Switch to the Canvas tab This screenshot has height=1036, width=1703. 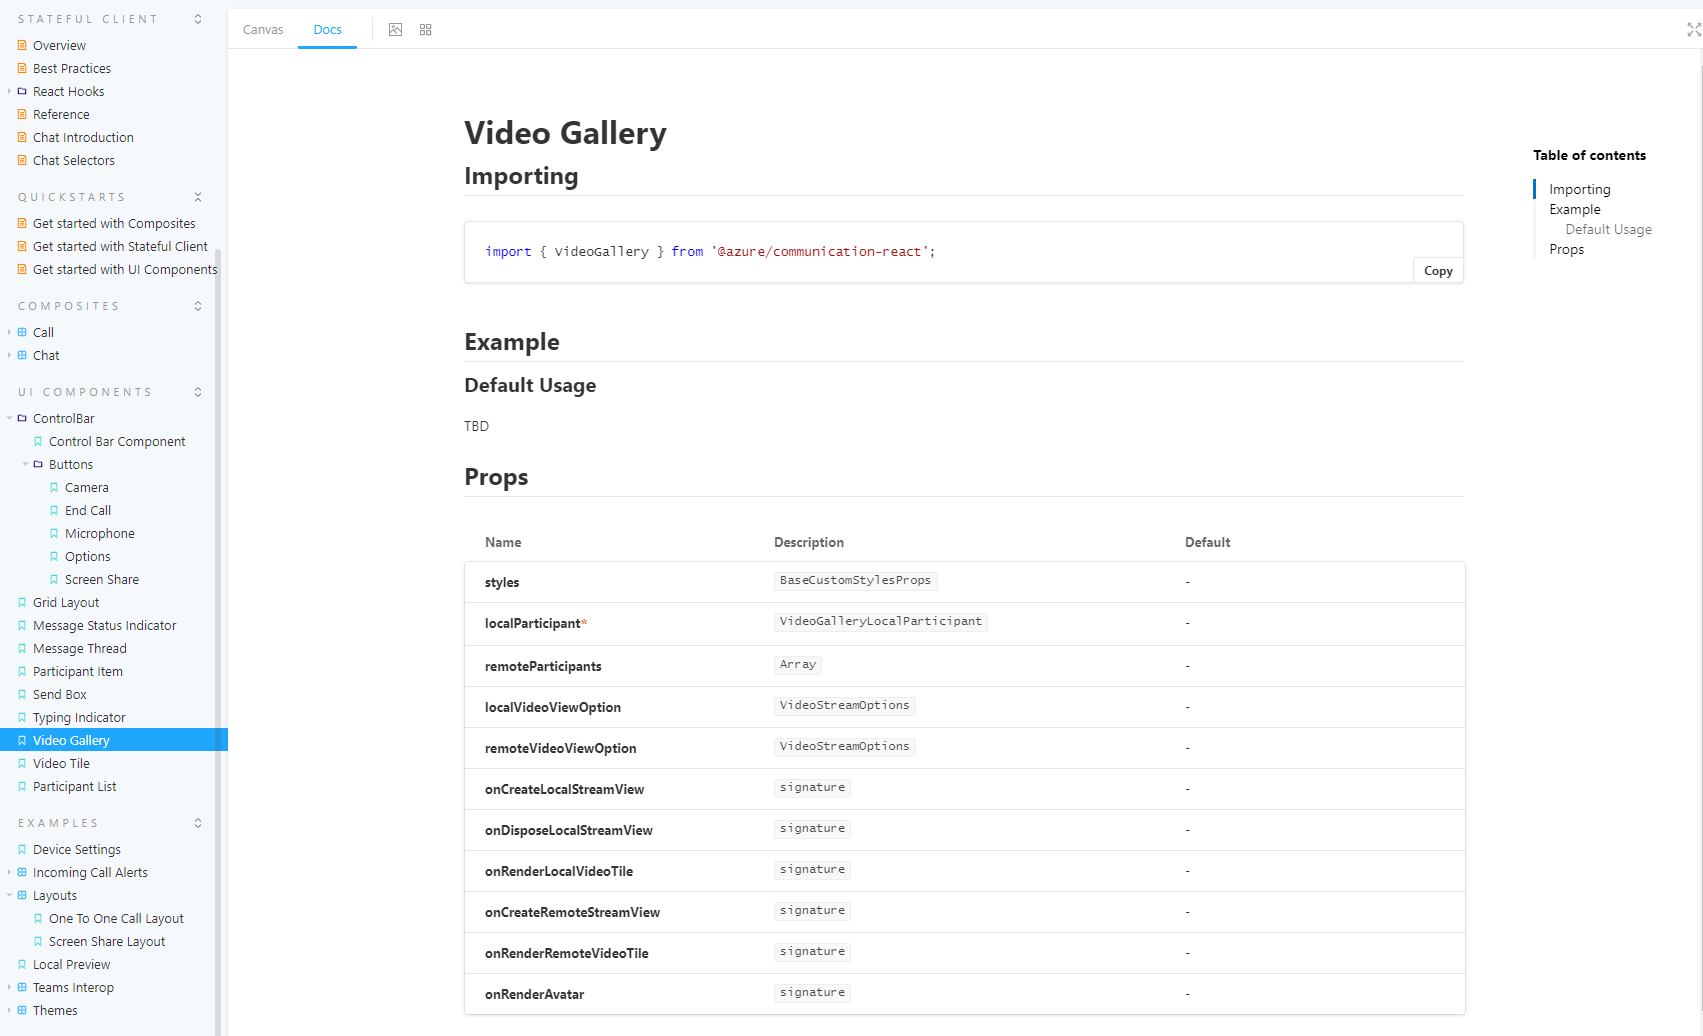click(262, 29)
